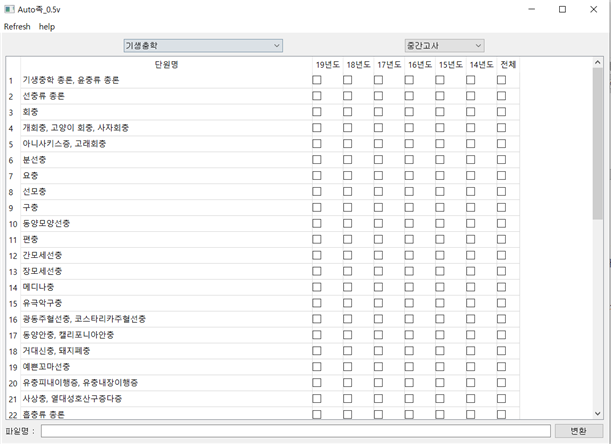
Task: Check 16년도 box for row 11 편충
Action: [x=409, y=239]
